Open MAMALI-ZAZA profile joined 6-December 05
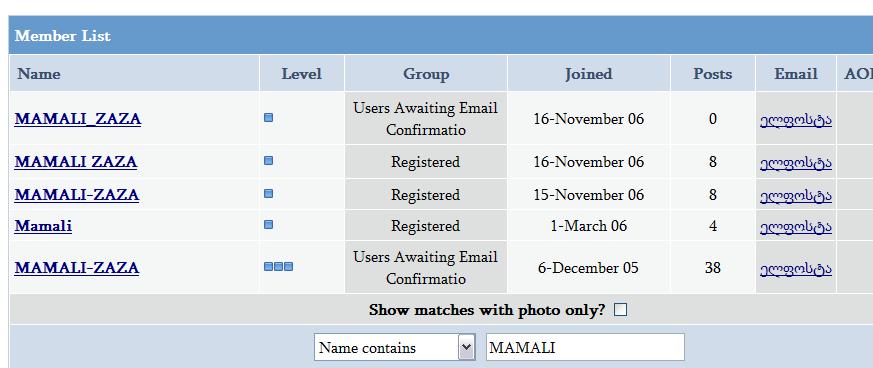 77,268
